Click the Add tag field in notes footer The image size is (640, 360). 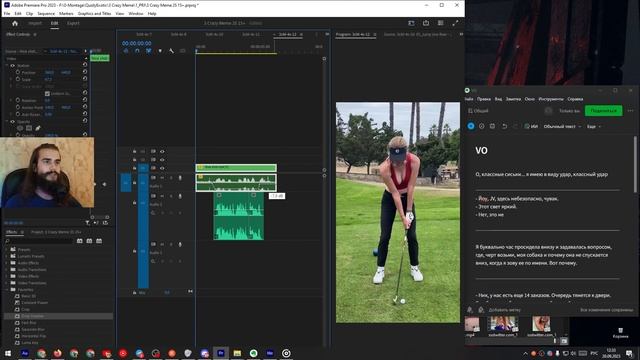(x=504, y=310)
